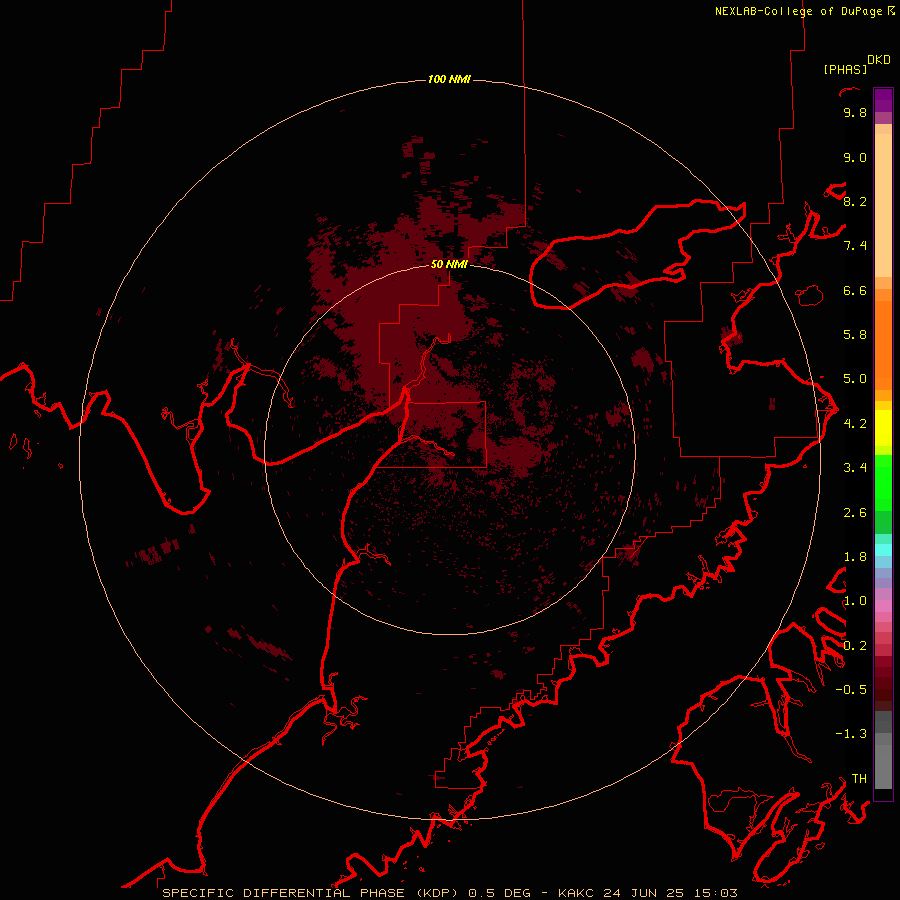900x900 pixels.
Task: Click the 2.6 scale value
Action: (x=855, y=513)
